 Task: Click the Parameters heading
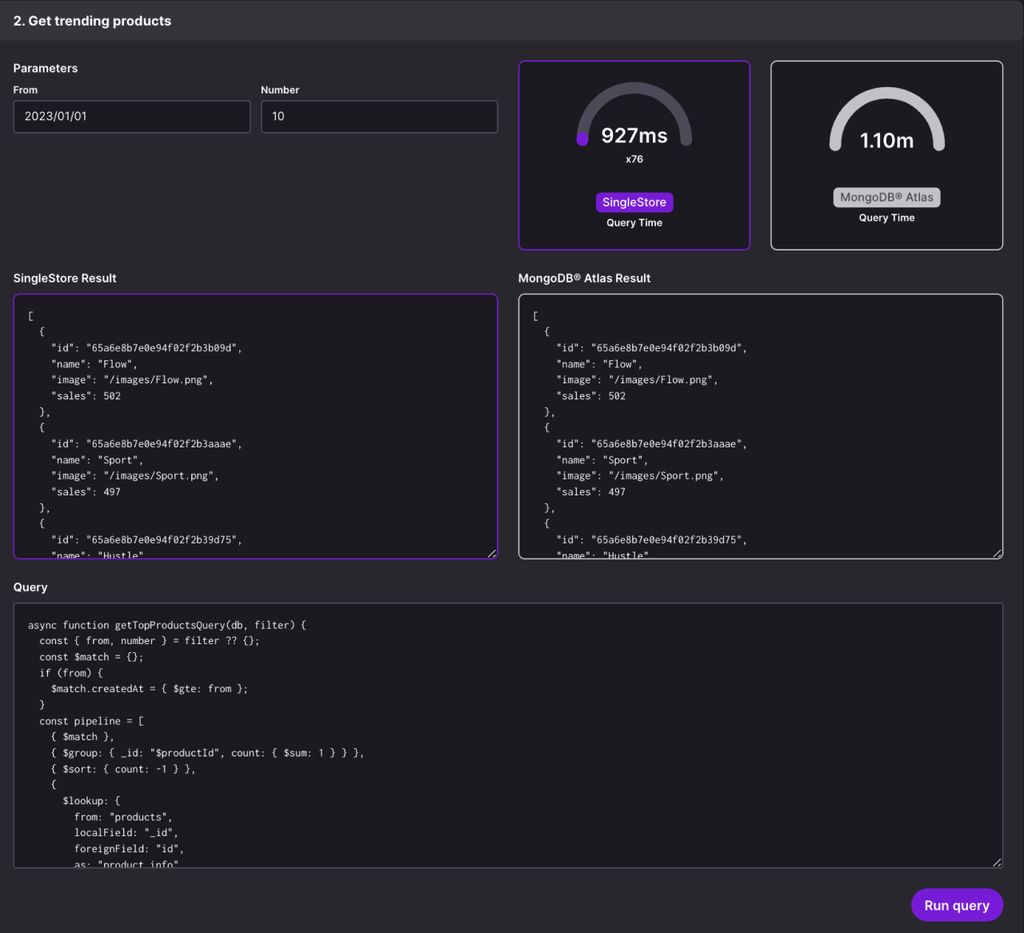pos(45,68)
